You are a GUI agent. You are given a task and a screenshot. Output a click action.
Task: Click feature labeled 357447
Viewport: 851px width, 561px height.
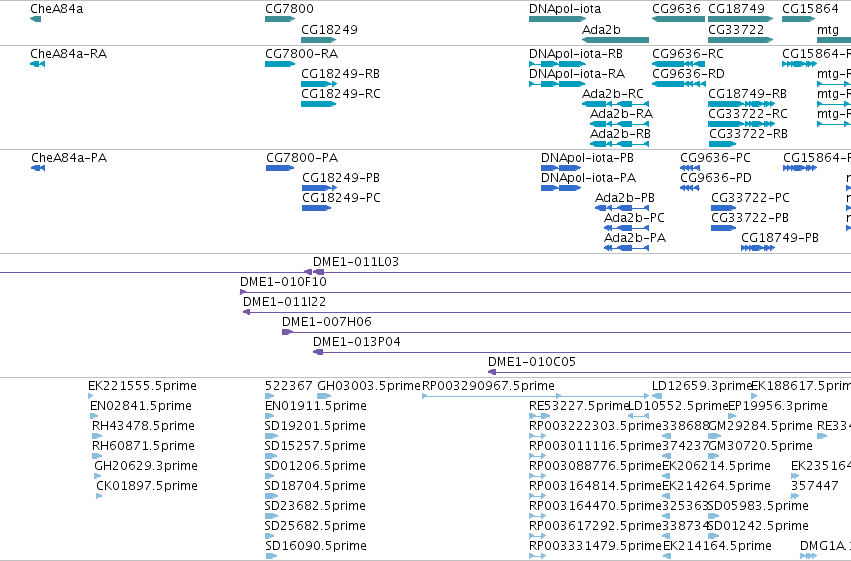(815, 486)
